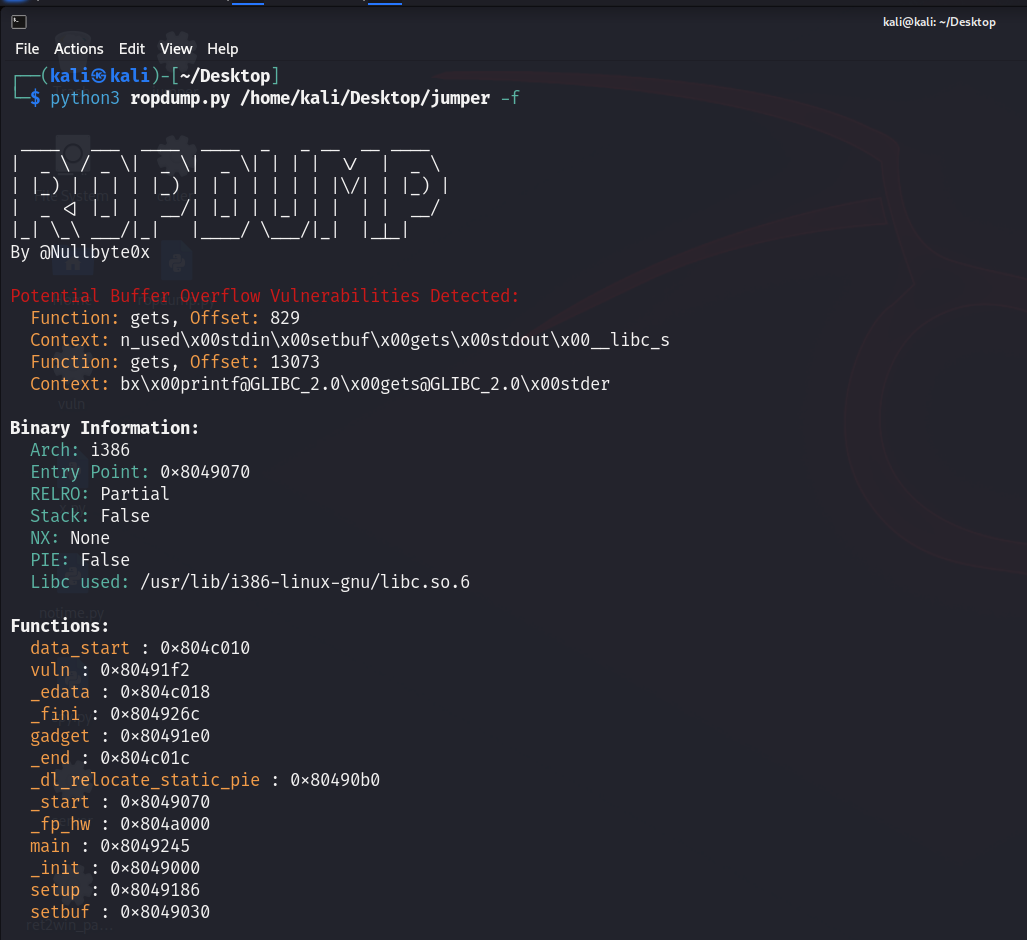This screenshot has height=940, width=1027.
Task: Click the By @Nullbyte0x author text
Action: click(80, 252)
